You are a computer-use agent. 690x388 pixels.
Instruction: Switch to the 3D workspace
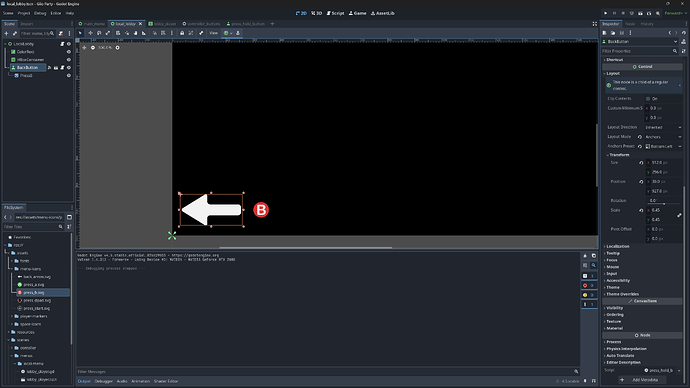point(316,13)
